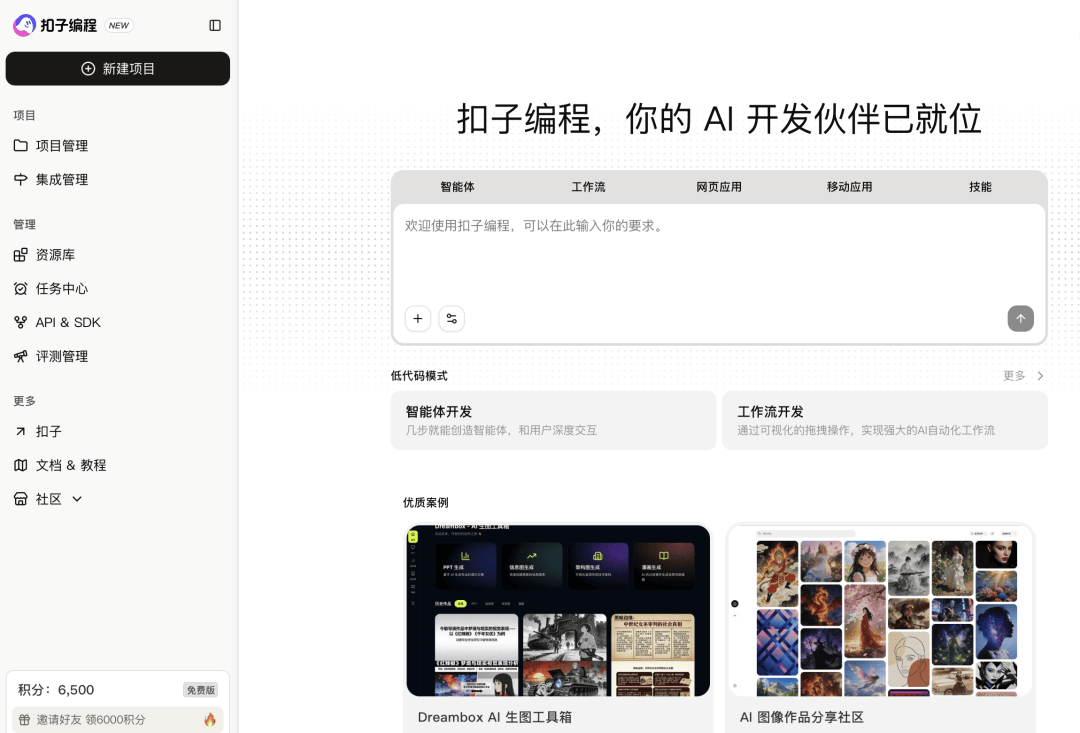Select 集成管理 in the sidebar
This screenshot has height=733, width=1080.
tap(60, 179)
